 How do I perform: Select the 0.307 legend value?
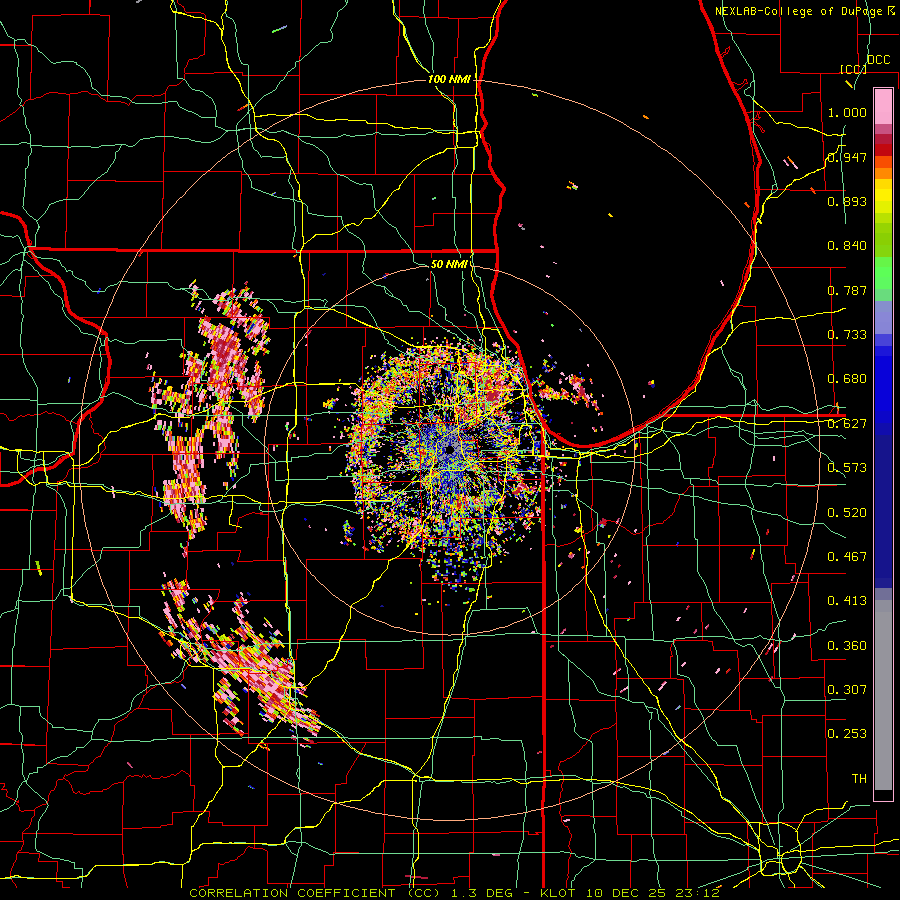(847, 689)
